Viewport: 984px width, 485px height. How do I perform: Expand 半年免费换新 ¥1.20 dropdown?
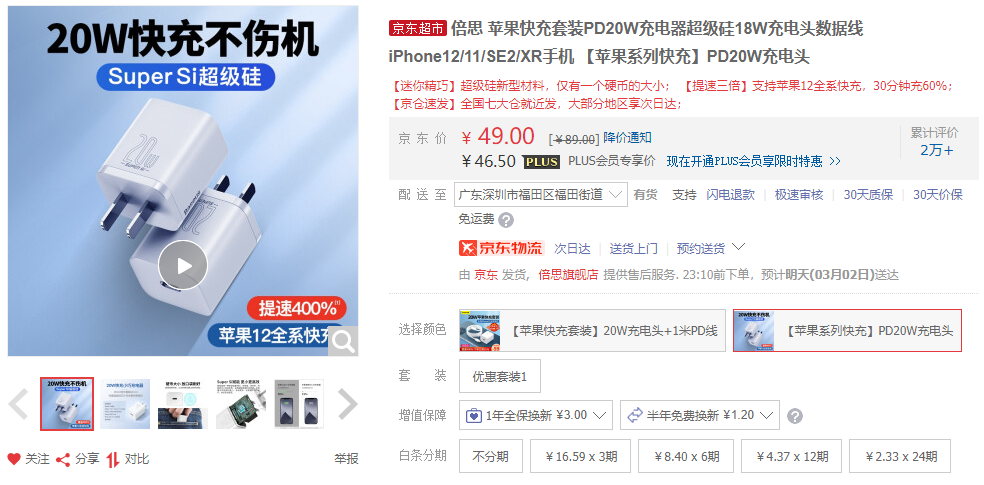pyautogui.click(x=700, y=415)
